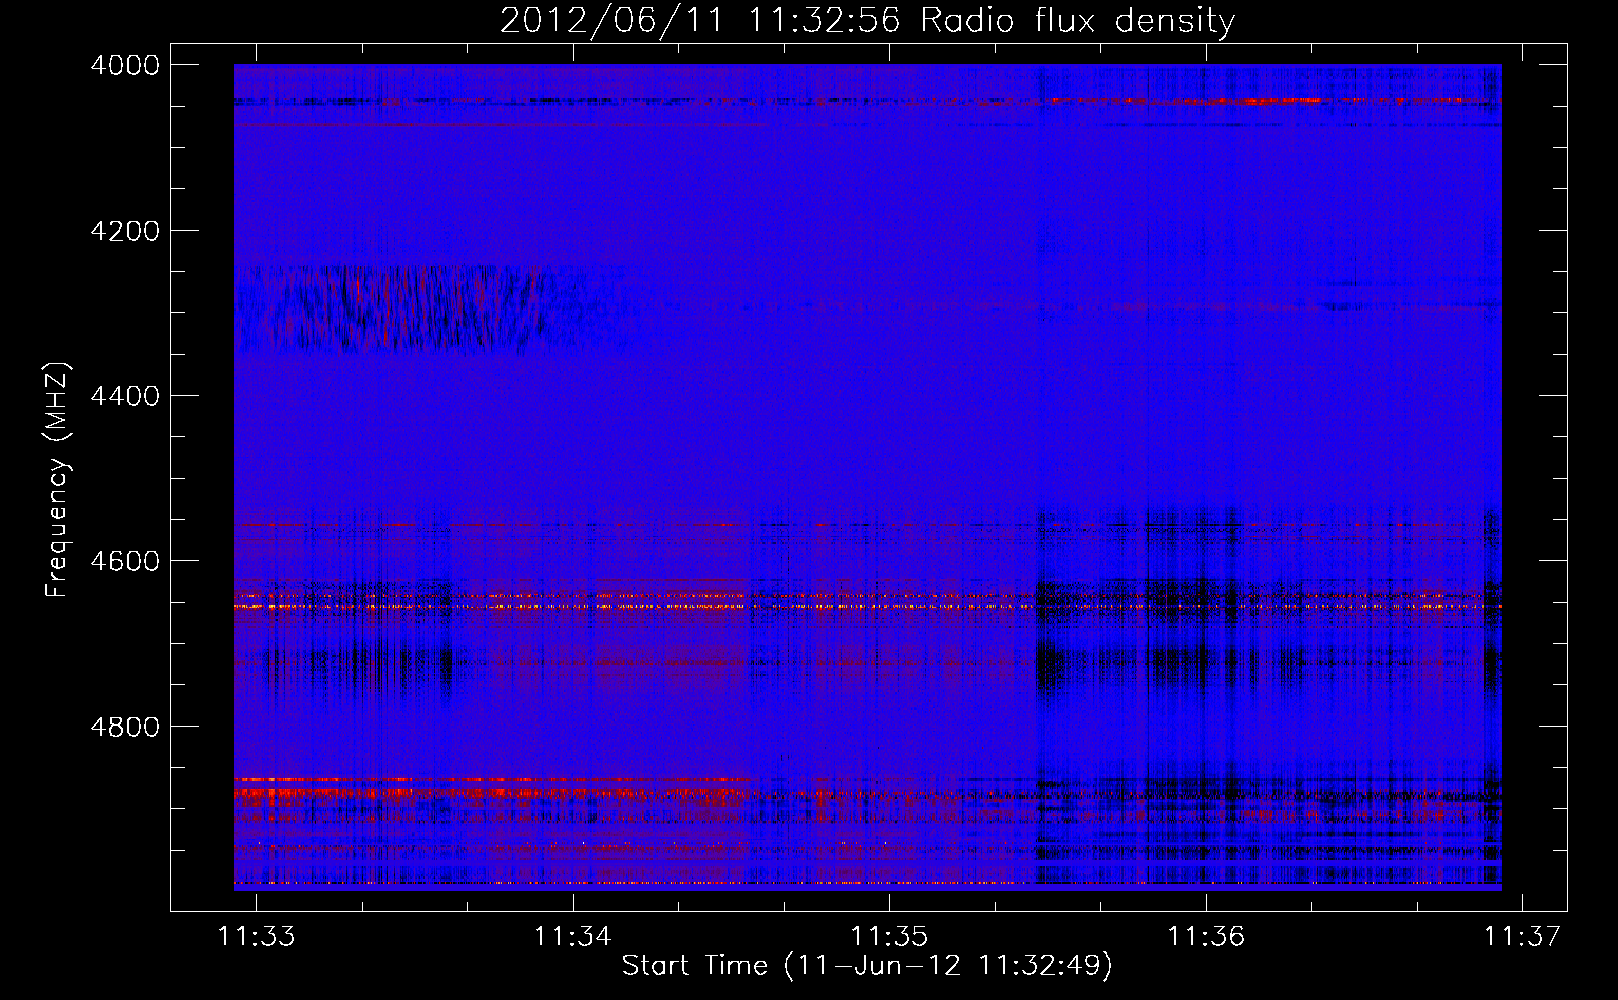Click the 11:33 time tick label
The image size is (1618, 1000).
coord(257,936)
